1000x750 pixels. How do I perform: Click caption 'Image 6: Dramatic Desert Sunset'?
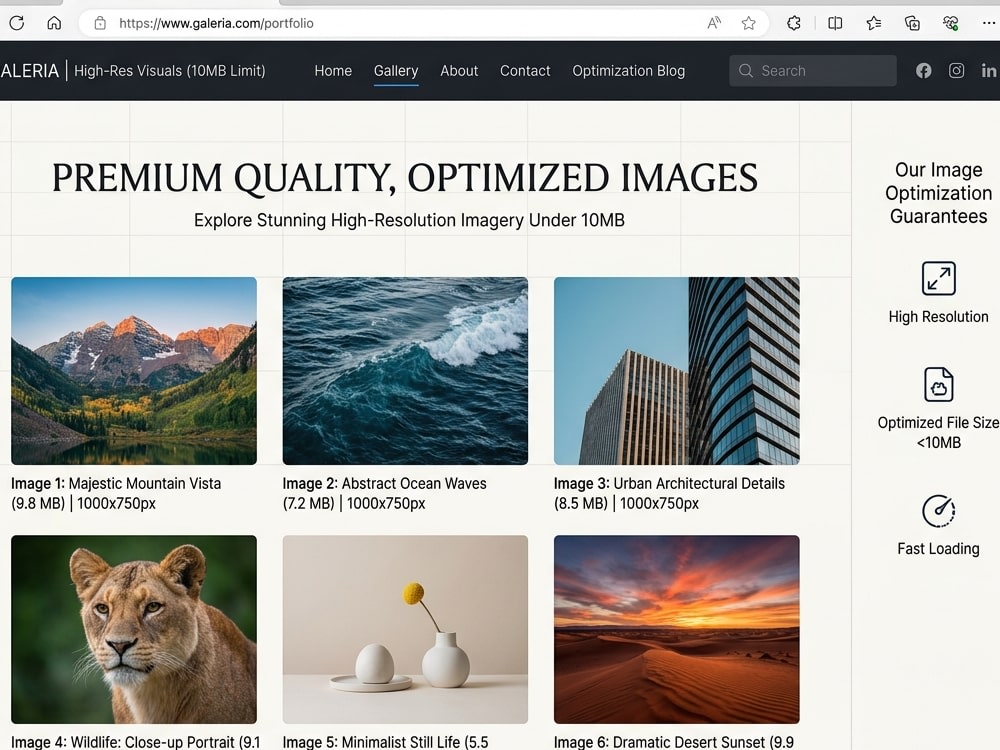(x=659, y=742)
